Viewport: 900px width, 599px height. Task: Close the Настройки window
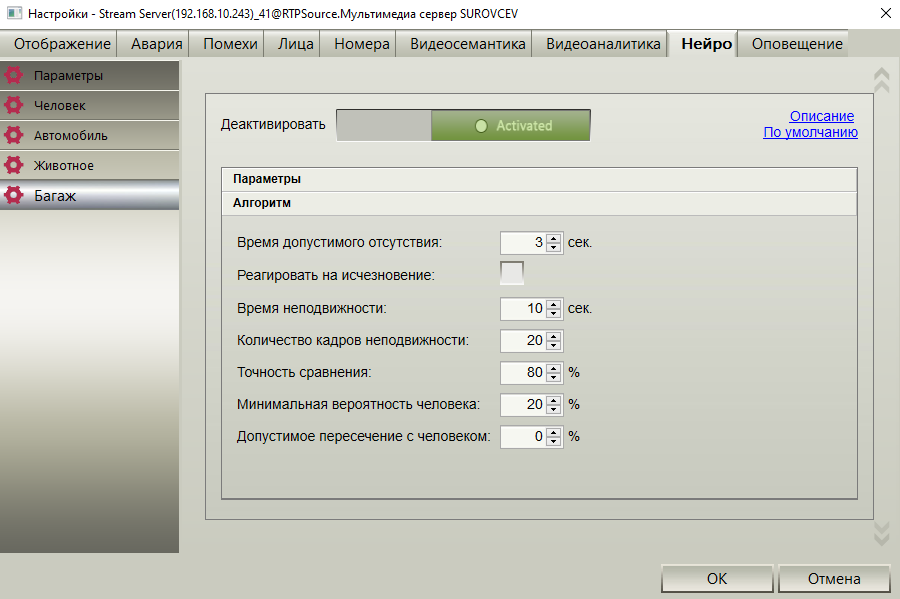coord(886,13)
